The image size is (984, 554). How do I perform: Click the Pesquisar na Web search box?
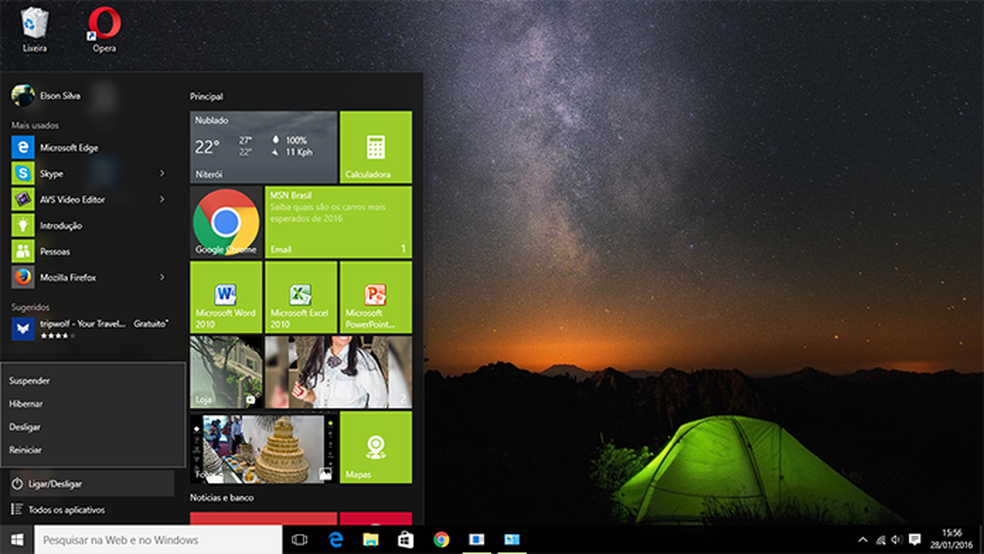158,540
